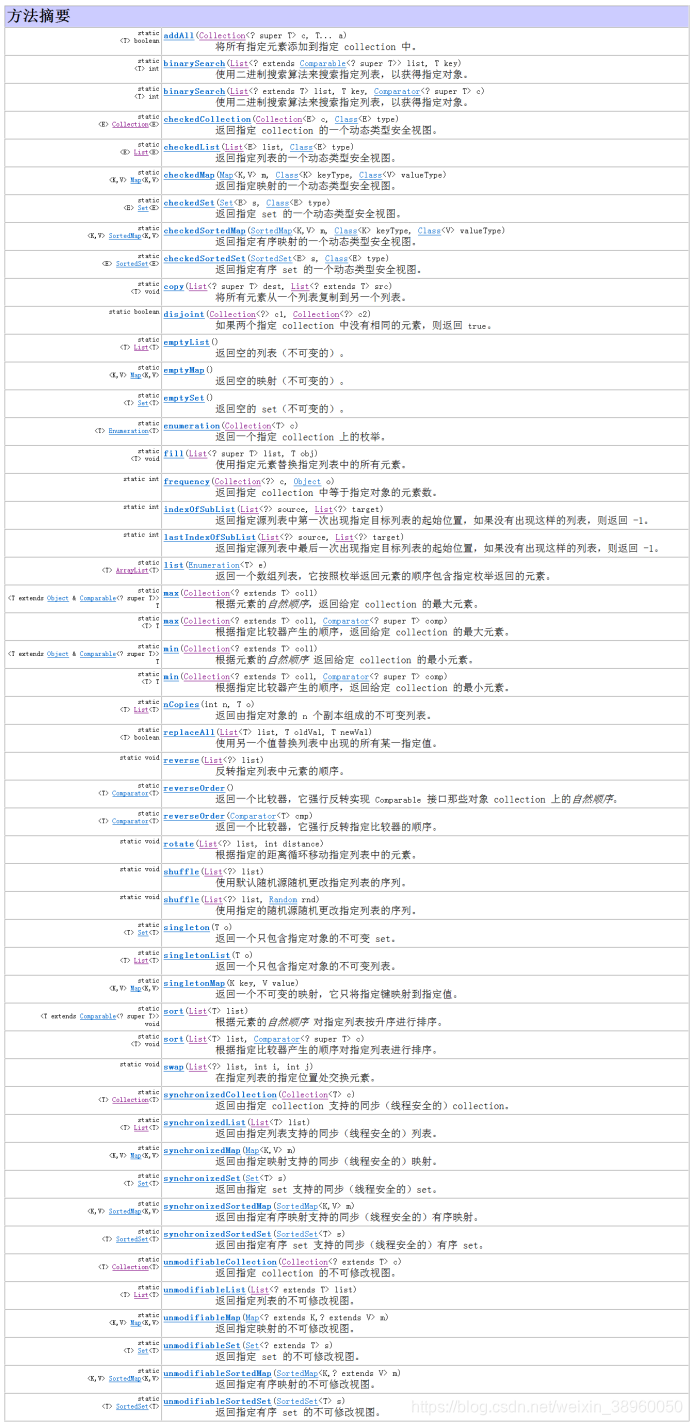Open the unmodifiableMap method link
The width and height of the screenshot is (692, 1425).
201,1318
